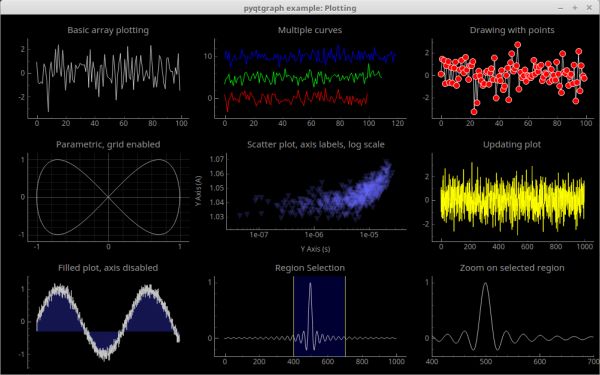Click the "Filled plot, axis disabled" title
The image size is (600, 375).
coord(108,268)
